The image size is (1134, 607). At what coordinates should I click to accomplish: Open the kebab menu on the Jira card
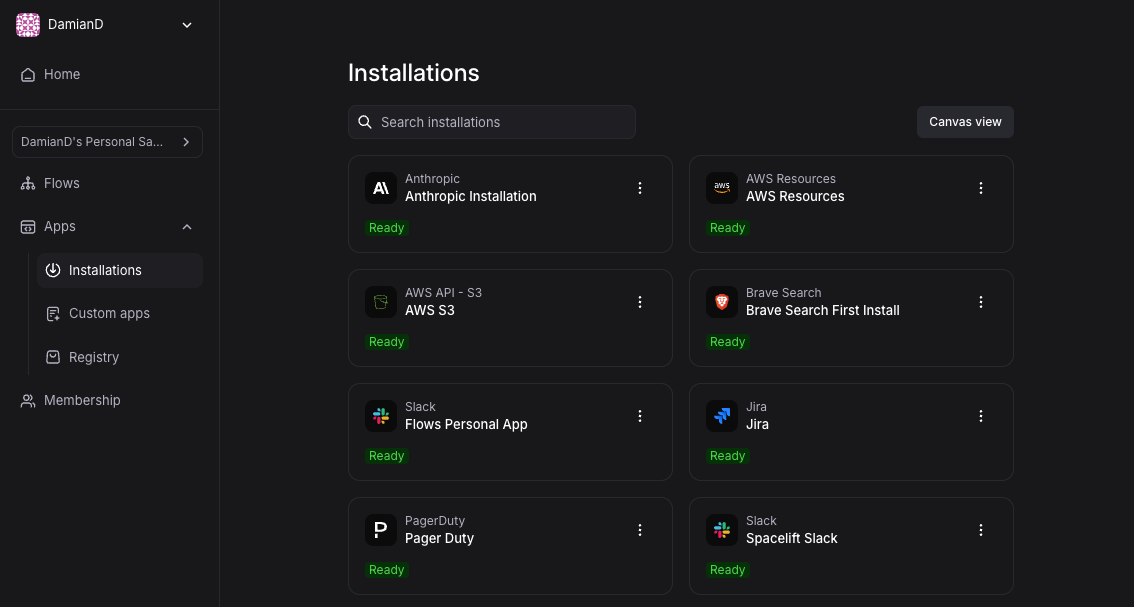(981, 416)
